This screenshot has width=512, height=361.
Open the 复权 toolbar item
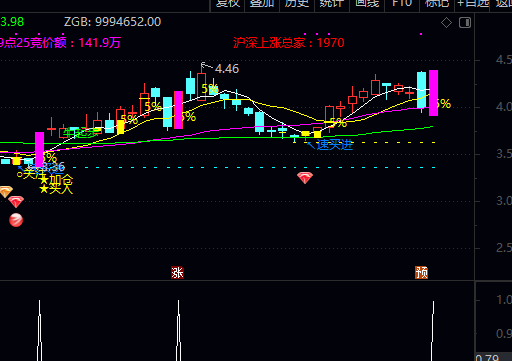(x=228, y=4)
